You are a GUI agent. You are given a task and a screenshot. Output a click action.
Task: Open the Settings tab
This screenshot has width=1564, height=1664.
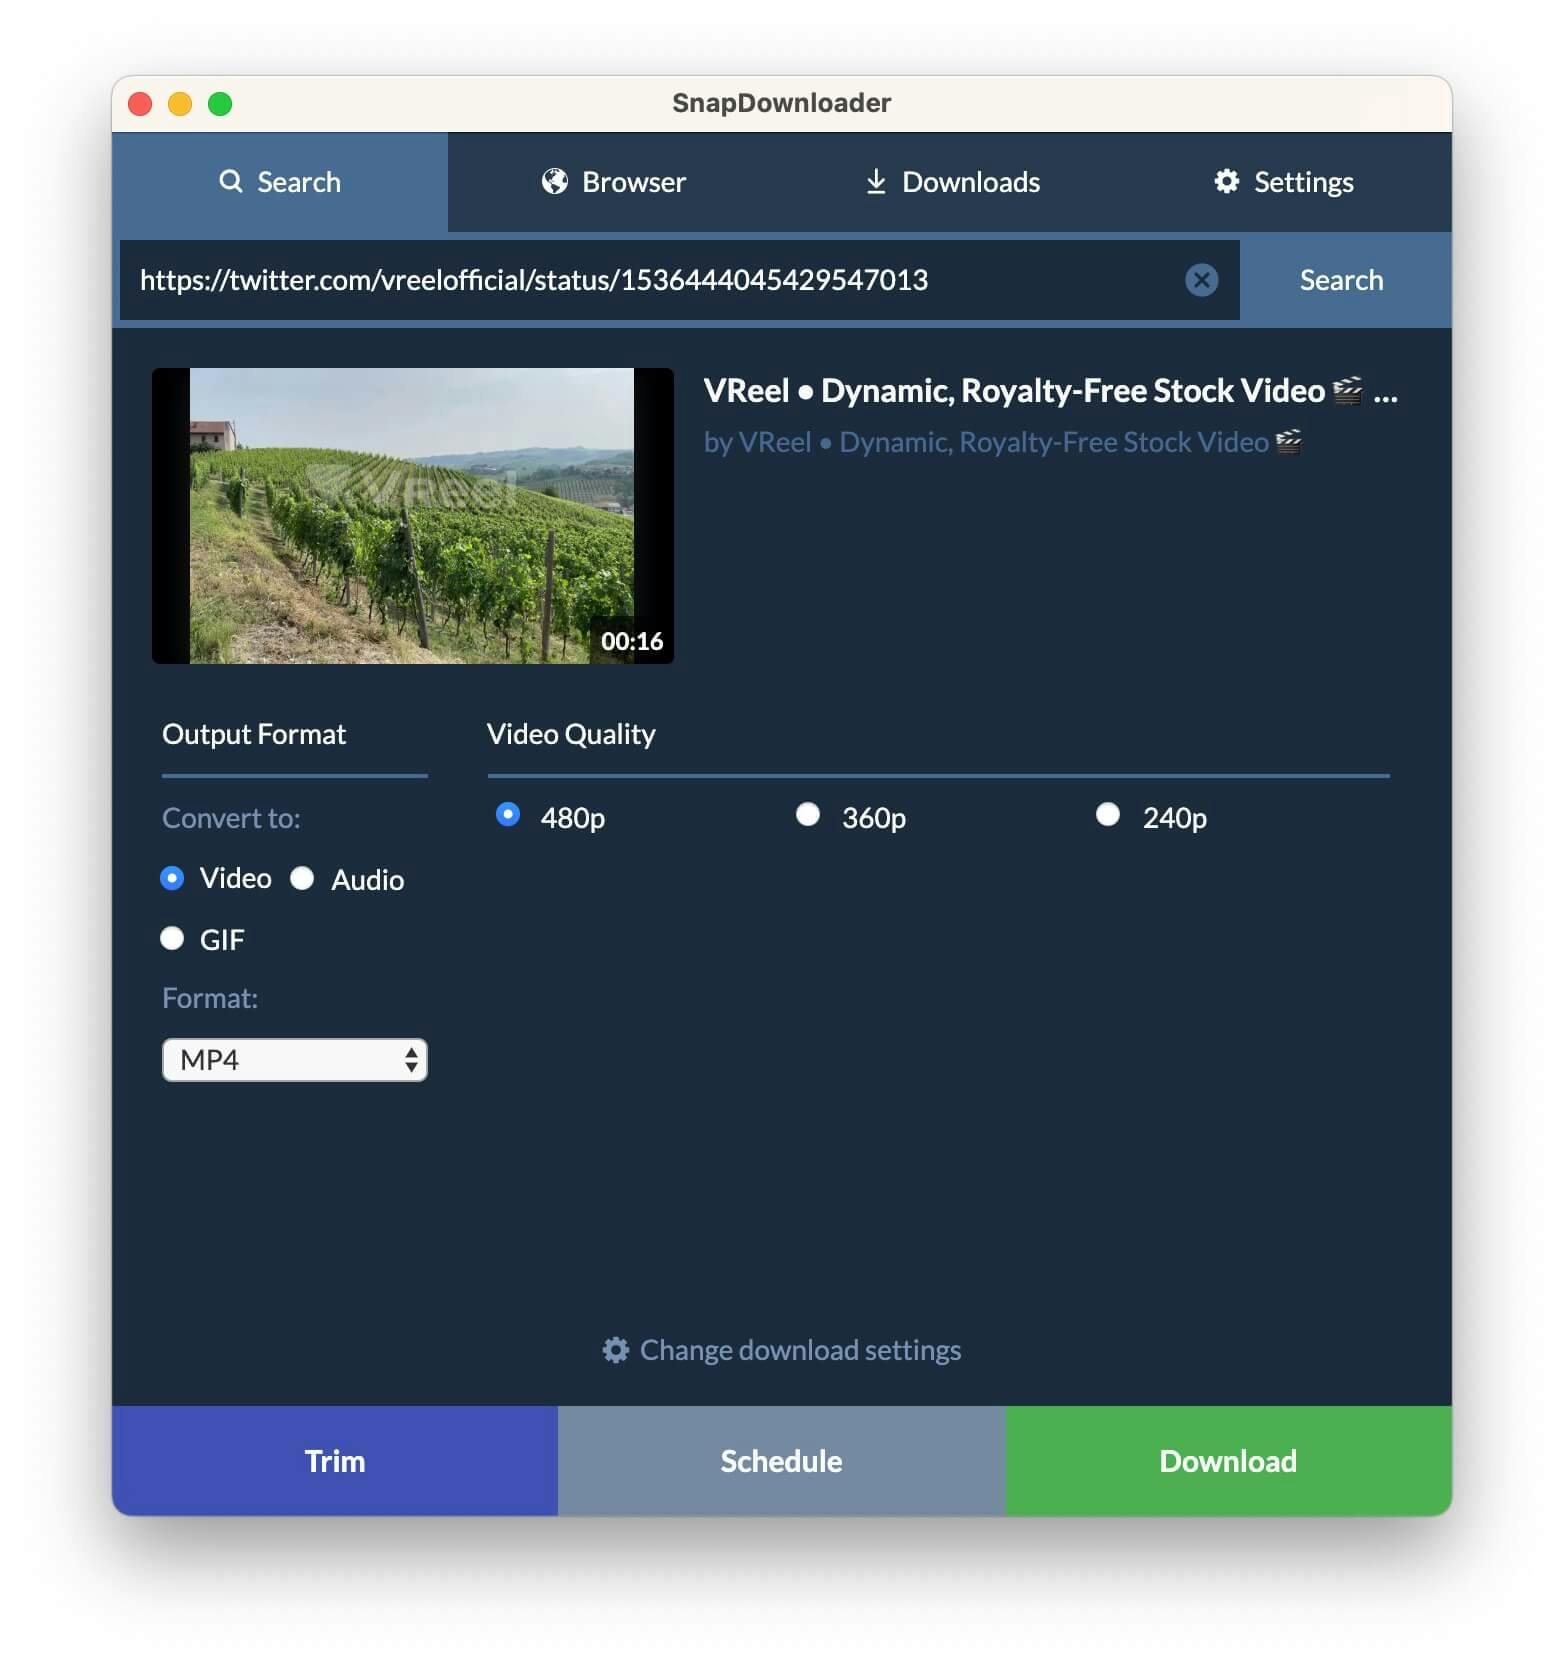point(1284,182)
